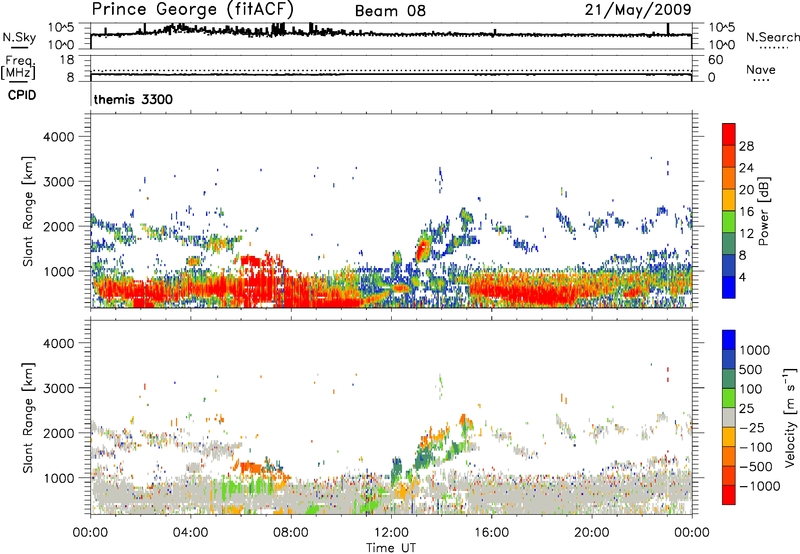Select the '3000' tick in Power panel
The width and height of the screenshot is (800, 554).
tap(58, 182)
